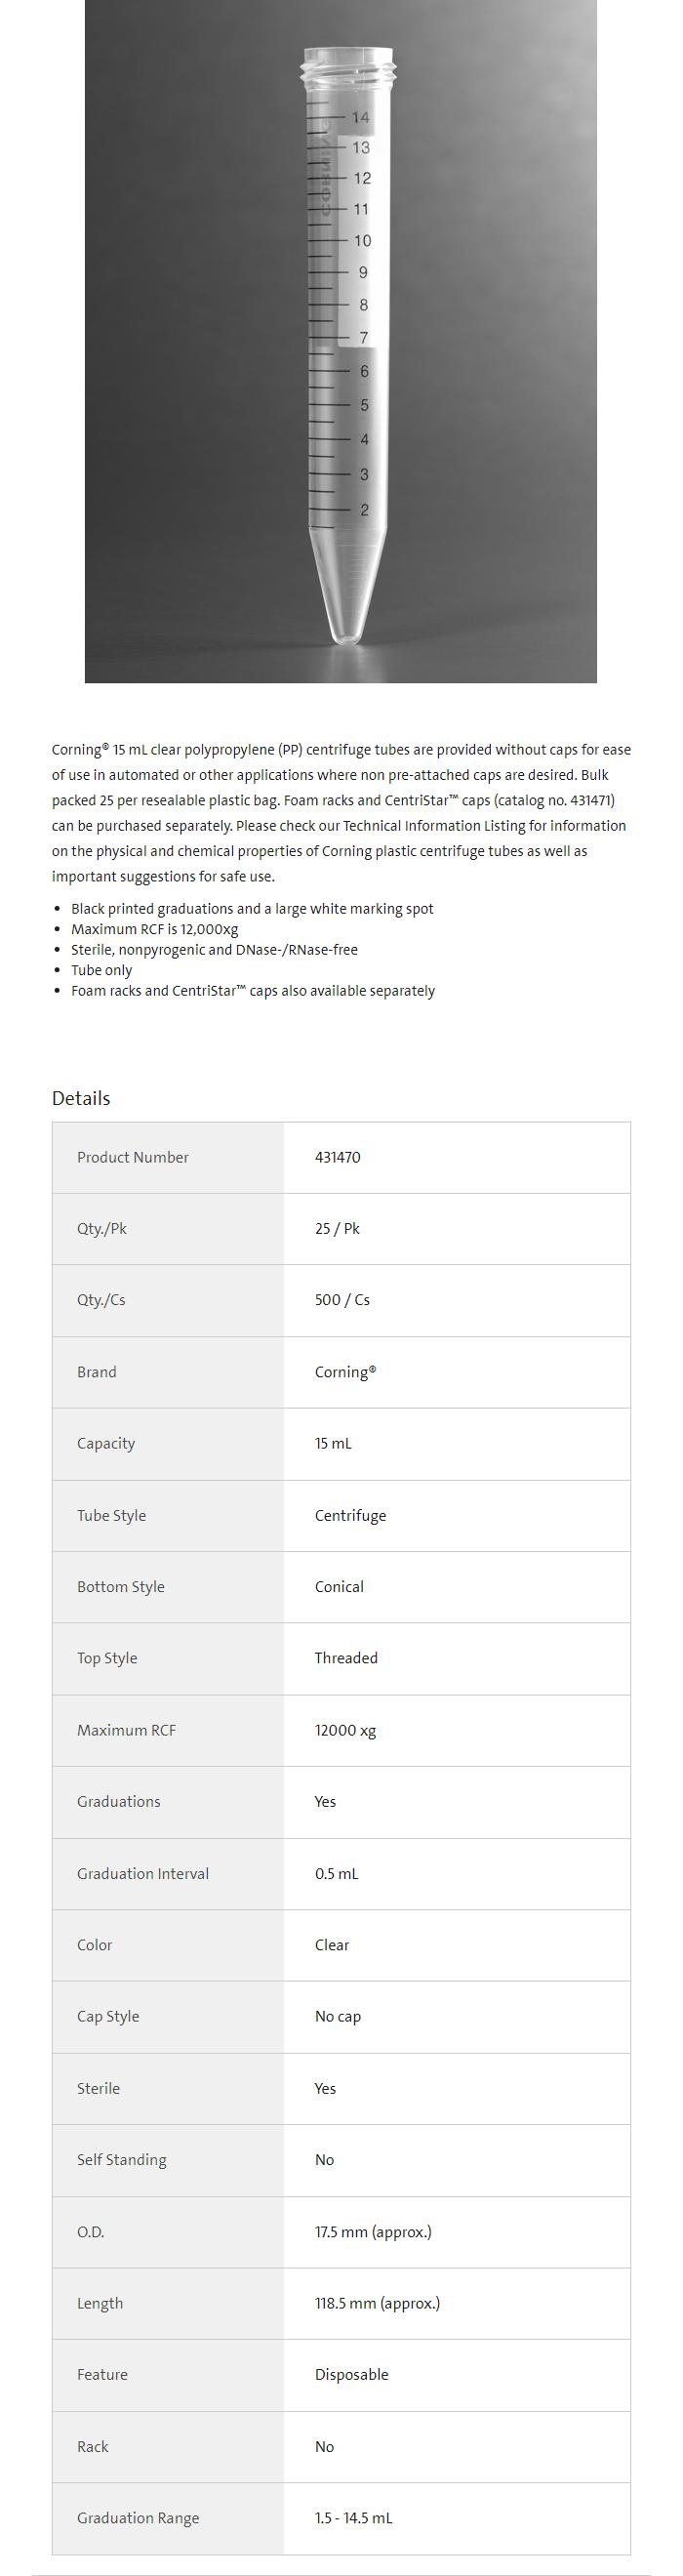683x2576 pixels.
Task: Click the Length value 118.5 mm (approx.)
Action: [377, 2303]
